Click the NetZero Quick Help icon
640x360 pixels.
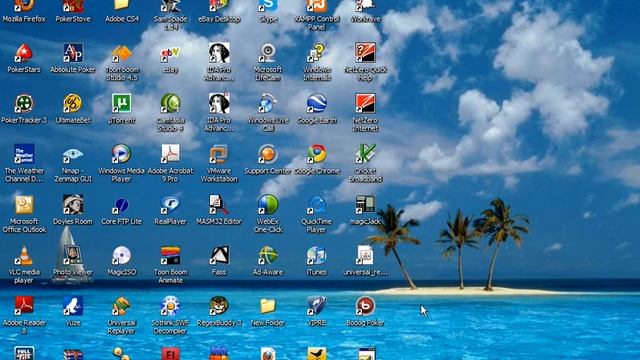coord(365,53)
